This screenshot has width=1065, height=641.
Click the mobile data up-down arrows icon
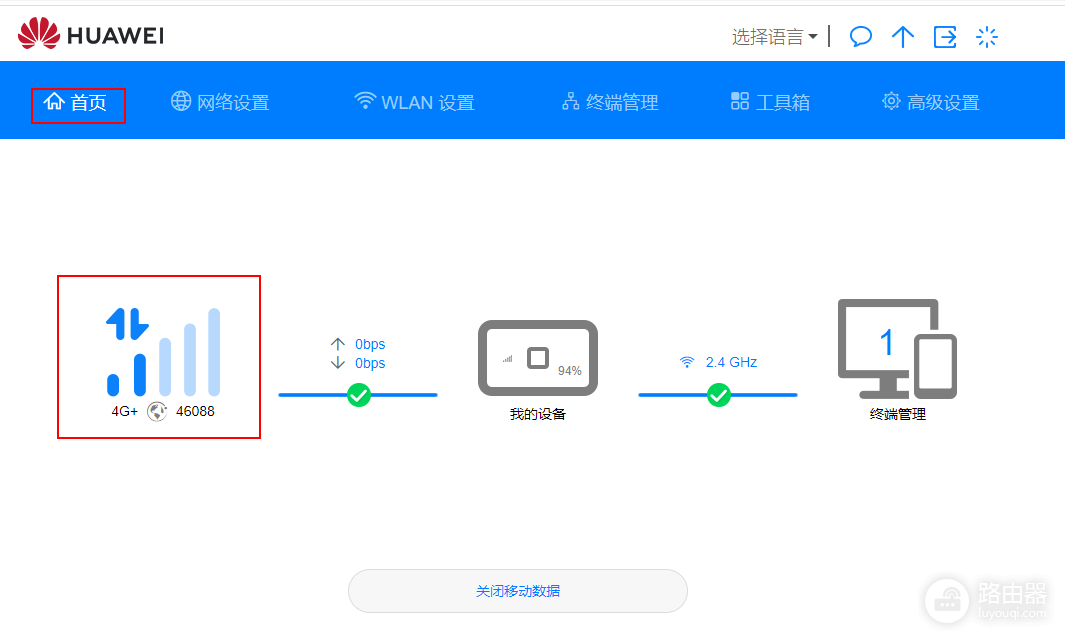(127, 324)
